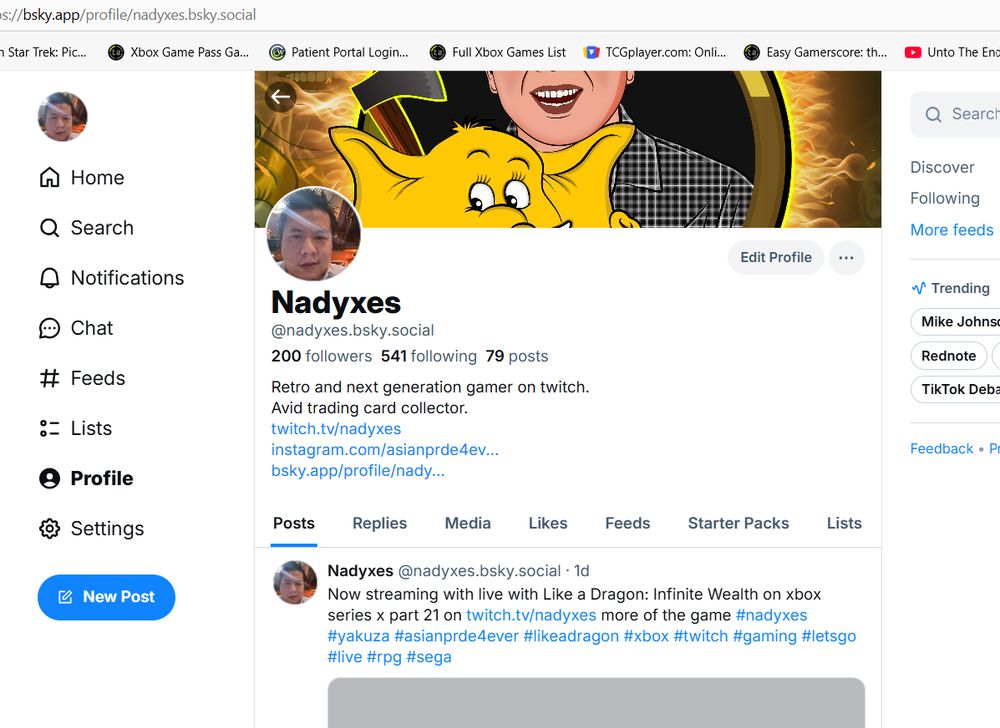The height and width of the screenshot is (728, 1000).
Task: Click the Search field at right
Action: pyautogui.click(x=957, y=114)
